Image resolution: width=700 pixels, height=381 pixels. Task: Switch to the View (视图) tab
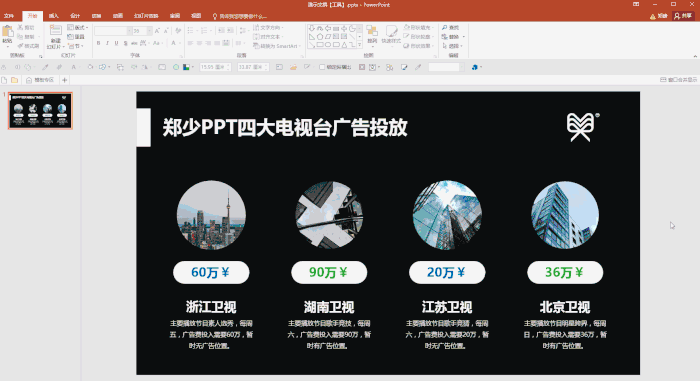pos(196,16)
